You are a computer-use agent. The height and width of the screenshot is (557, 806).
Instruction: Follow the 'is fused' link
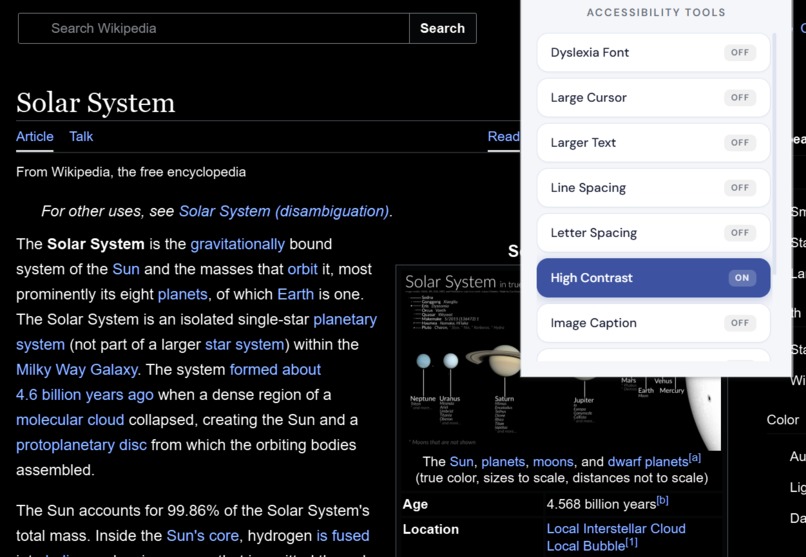[x=343, y=536]
